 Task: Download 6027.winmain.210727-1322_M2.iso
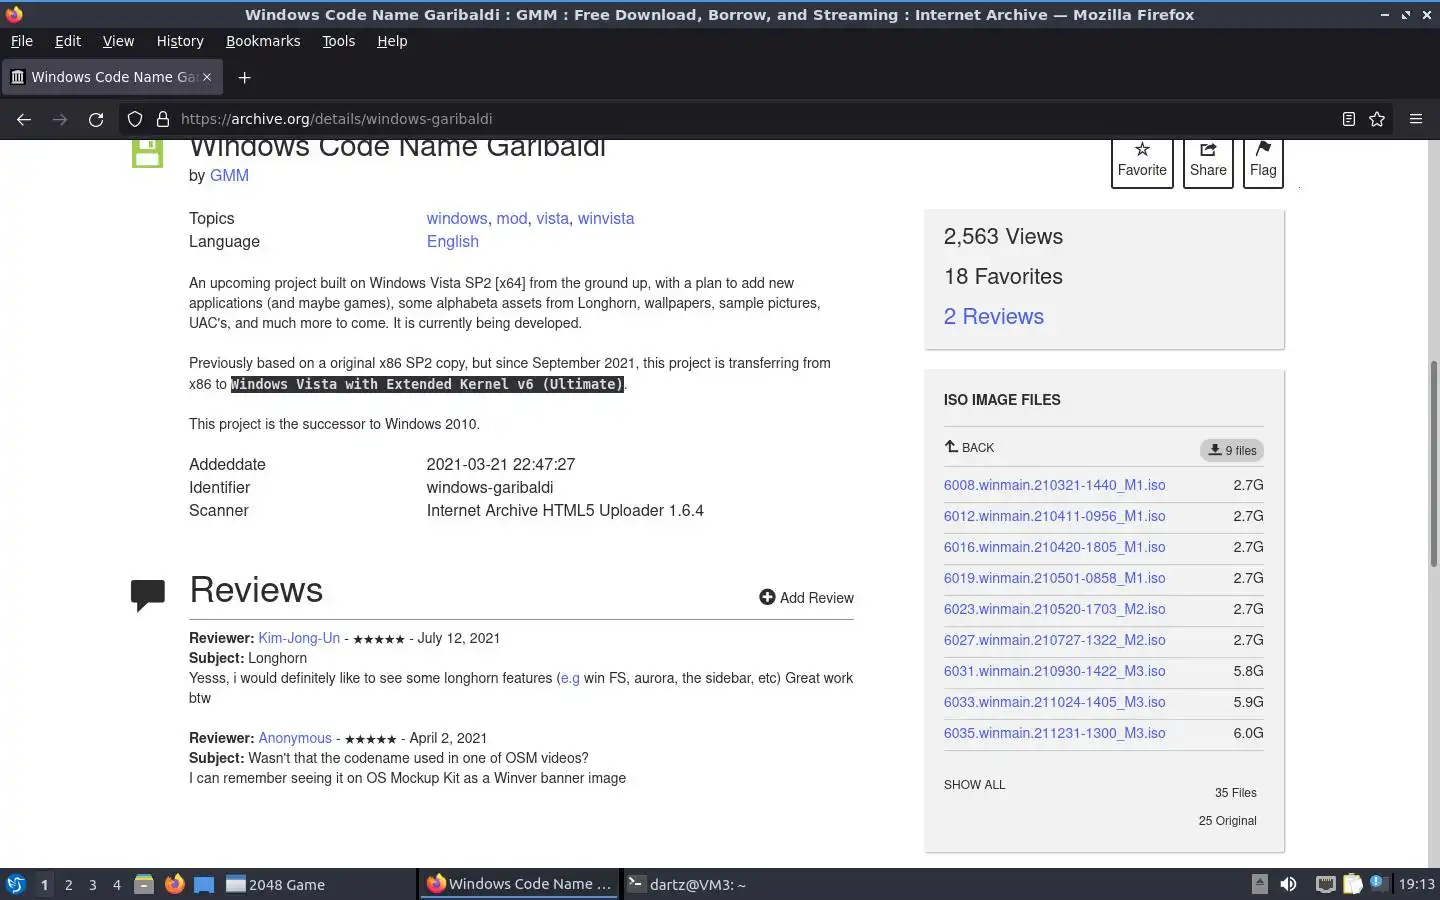1054,640
